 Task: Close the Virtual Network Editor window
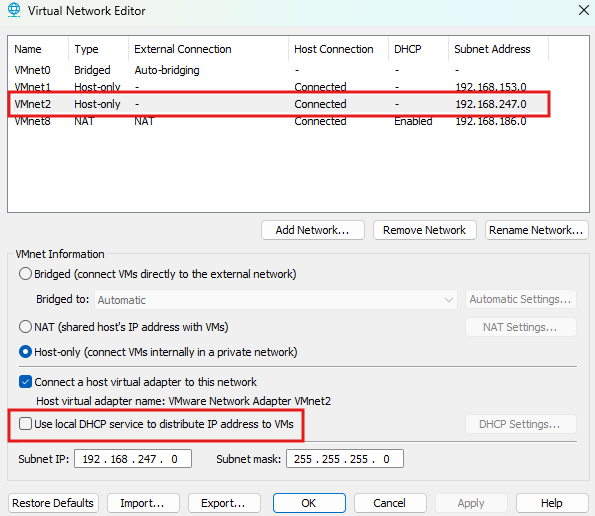coord(584,10)
